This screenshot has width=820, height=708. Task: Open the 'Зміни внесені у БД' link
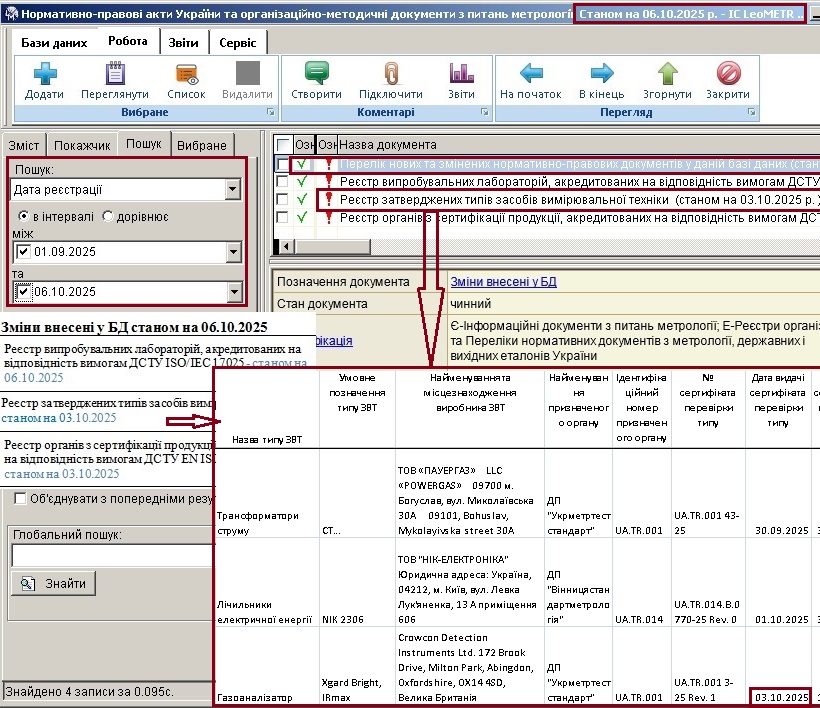pos(503,282)
